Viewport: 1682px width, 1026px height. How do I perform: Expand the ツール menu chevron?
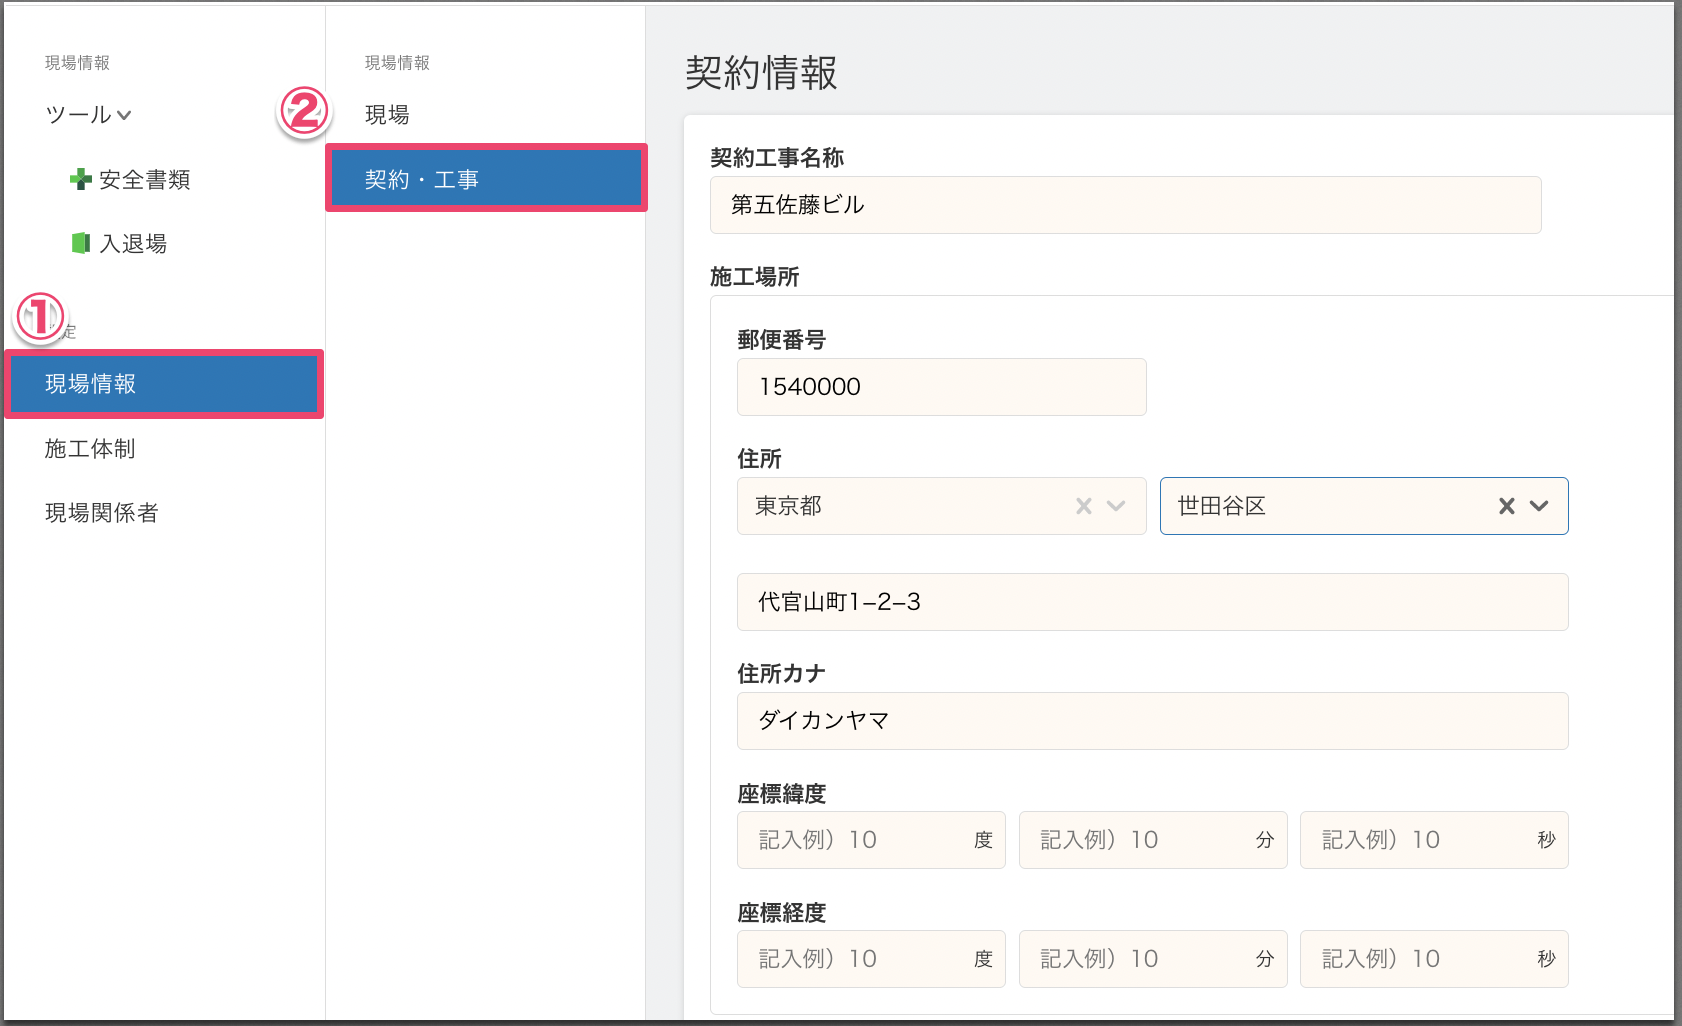point(124,115)
